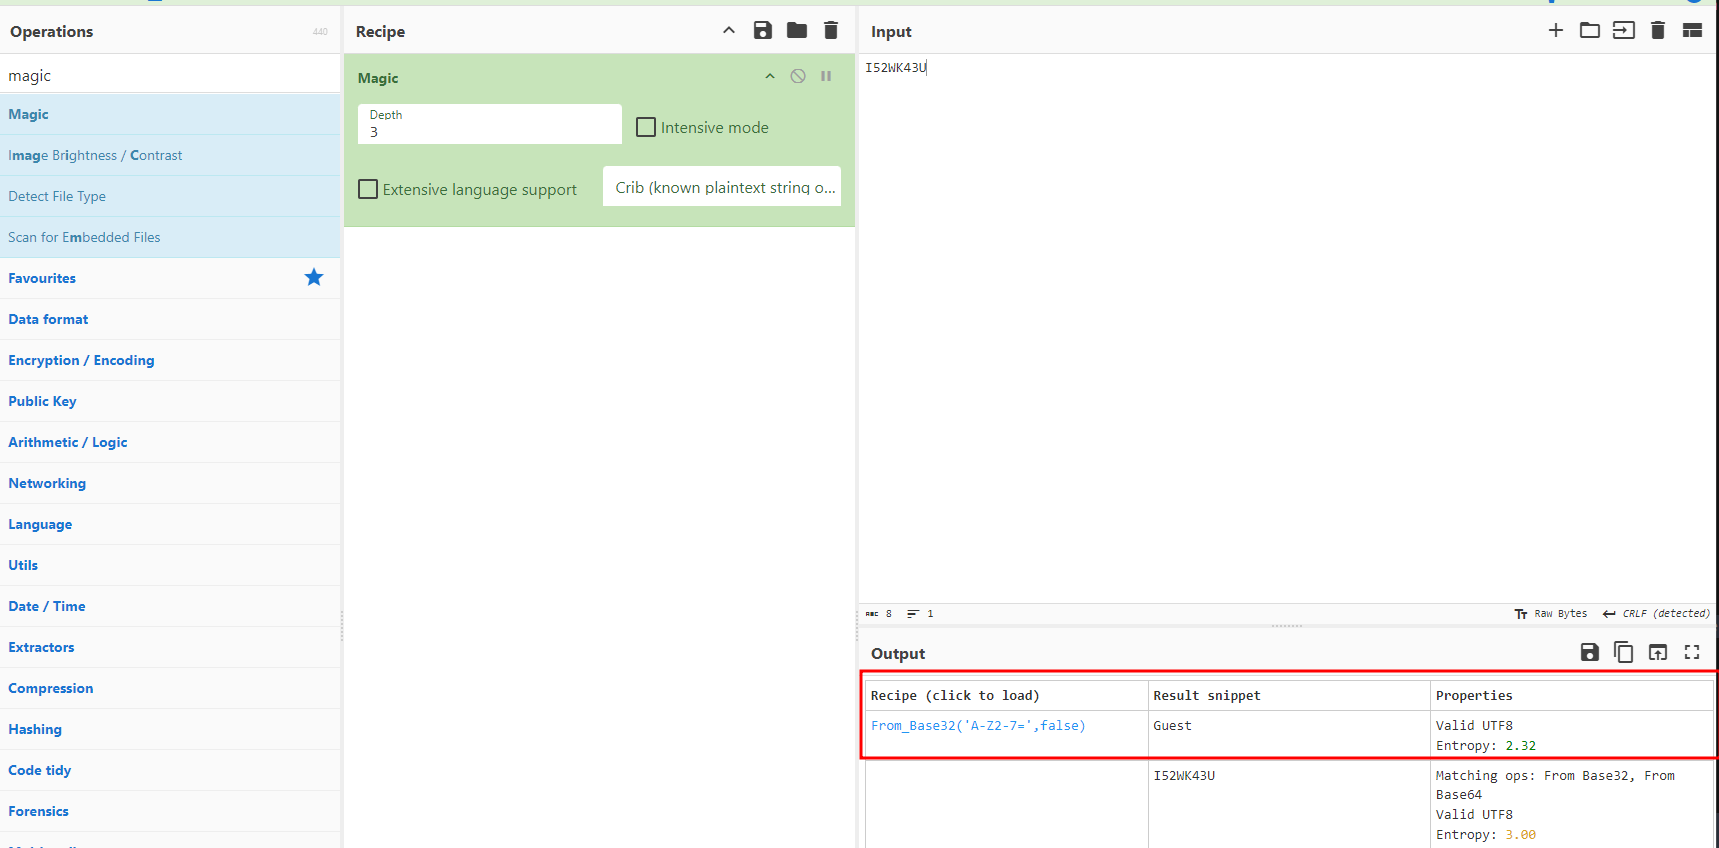
Task: Load a saved recipe via folder icon
Action: (797, 31)
